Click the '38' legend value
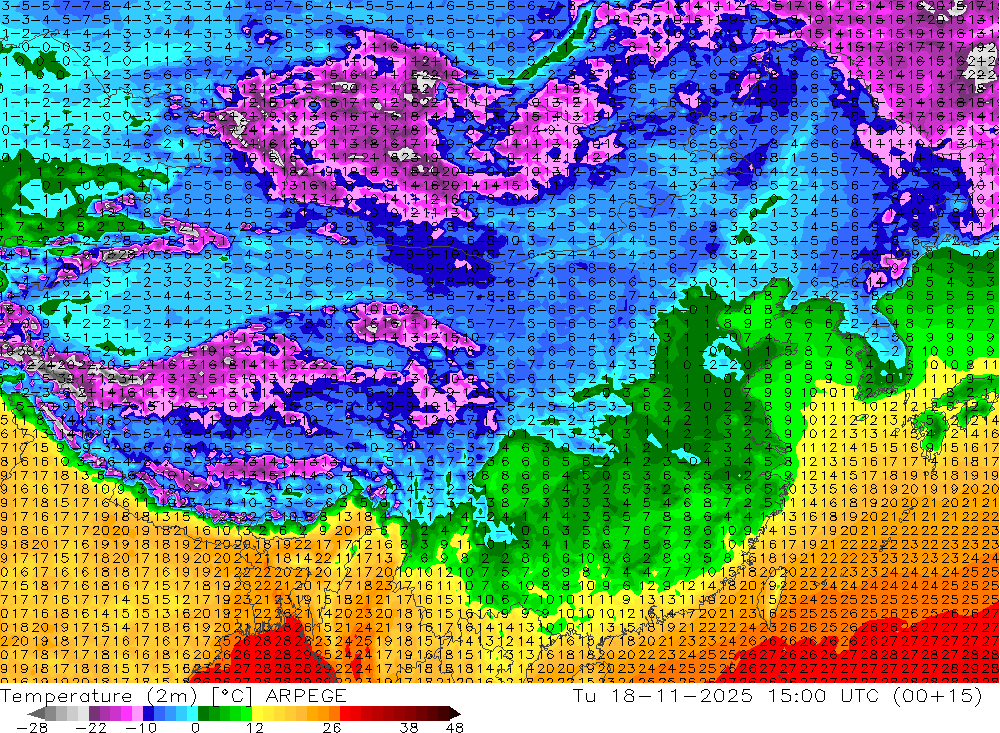Screen dimensions: 1000x733 pyautogui.click(x=409, y=727)
